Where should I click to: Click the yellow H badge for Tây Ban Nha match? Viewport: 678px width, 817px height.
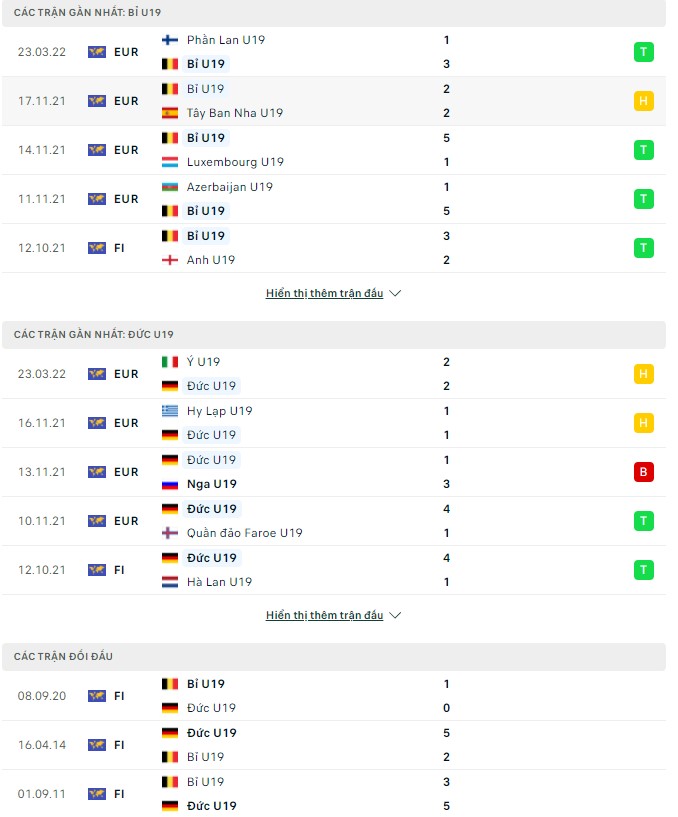644,101
